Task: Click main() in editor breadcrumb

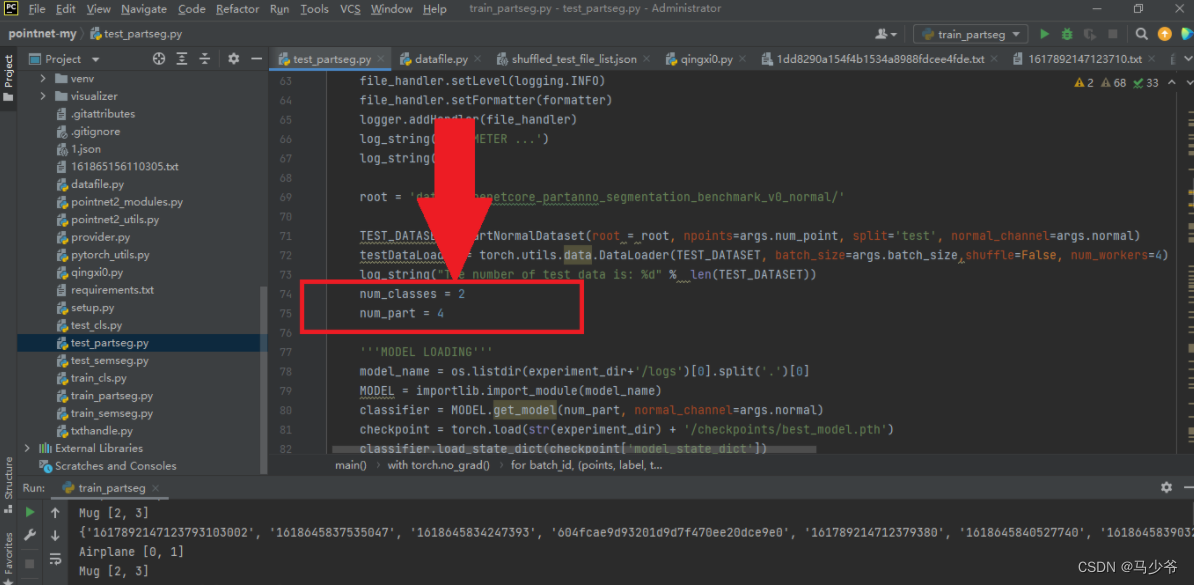Action: tap(351, 465)
